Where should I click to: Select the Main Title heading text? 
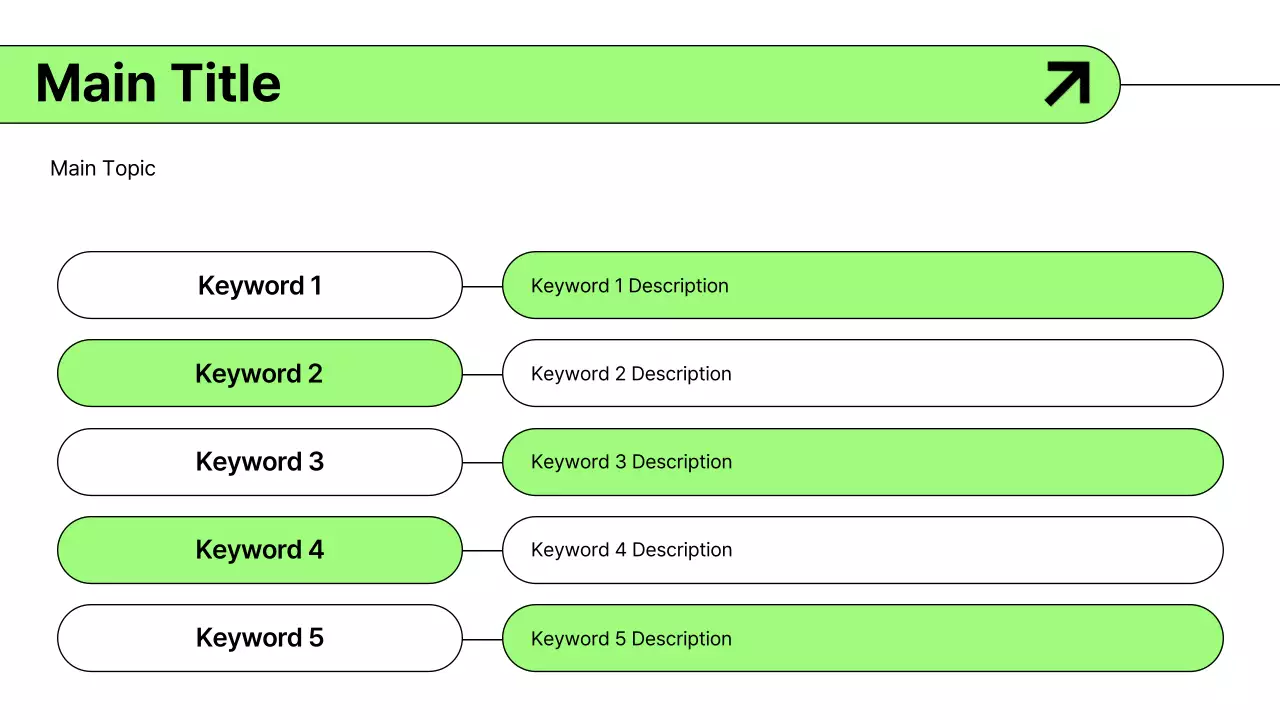158,83
